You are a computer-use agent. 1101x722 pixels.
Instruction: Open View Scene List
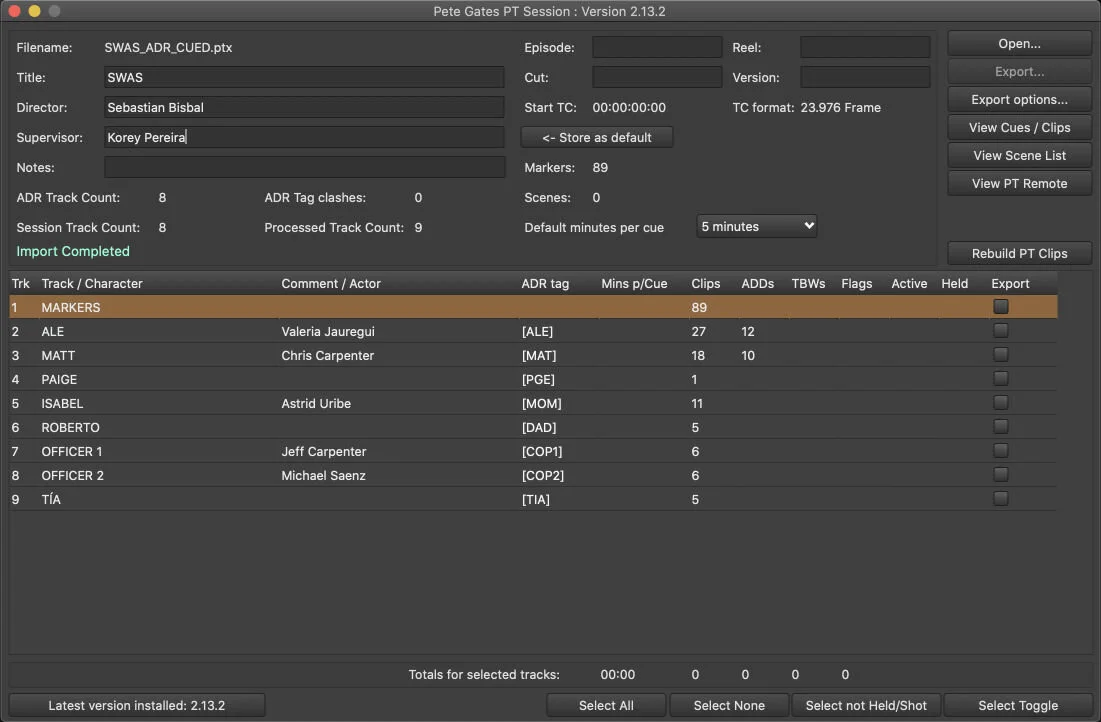[x=1019, y=155]
